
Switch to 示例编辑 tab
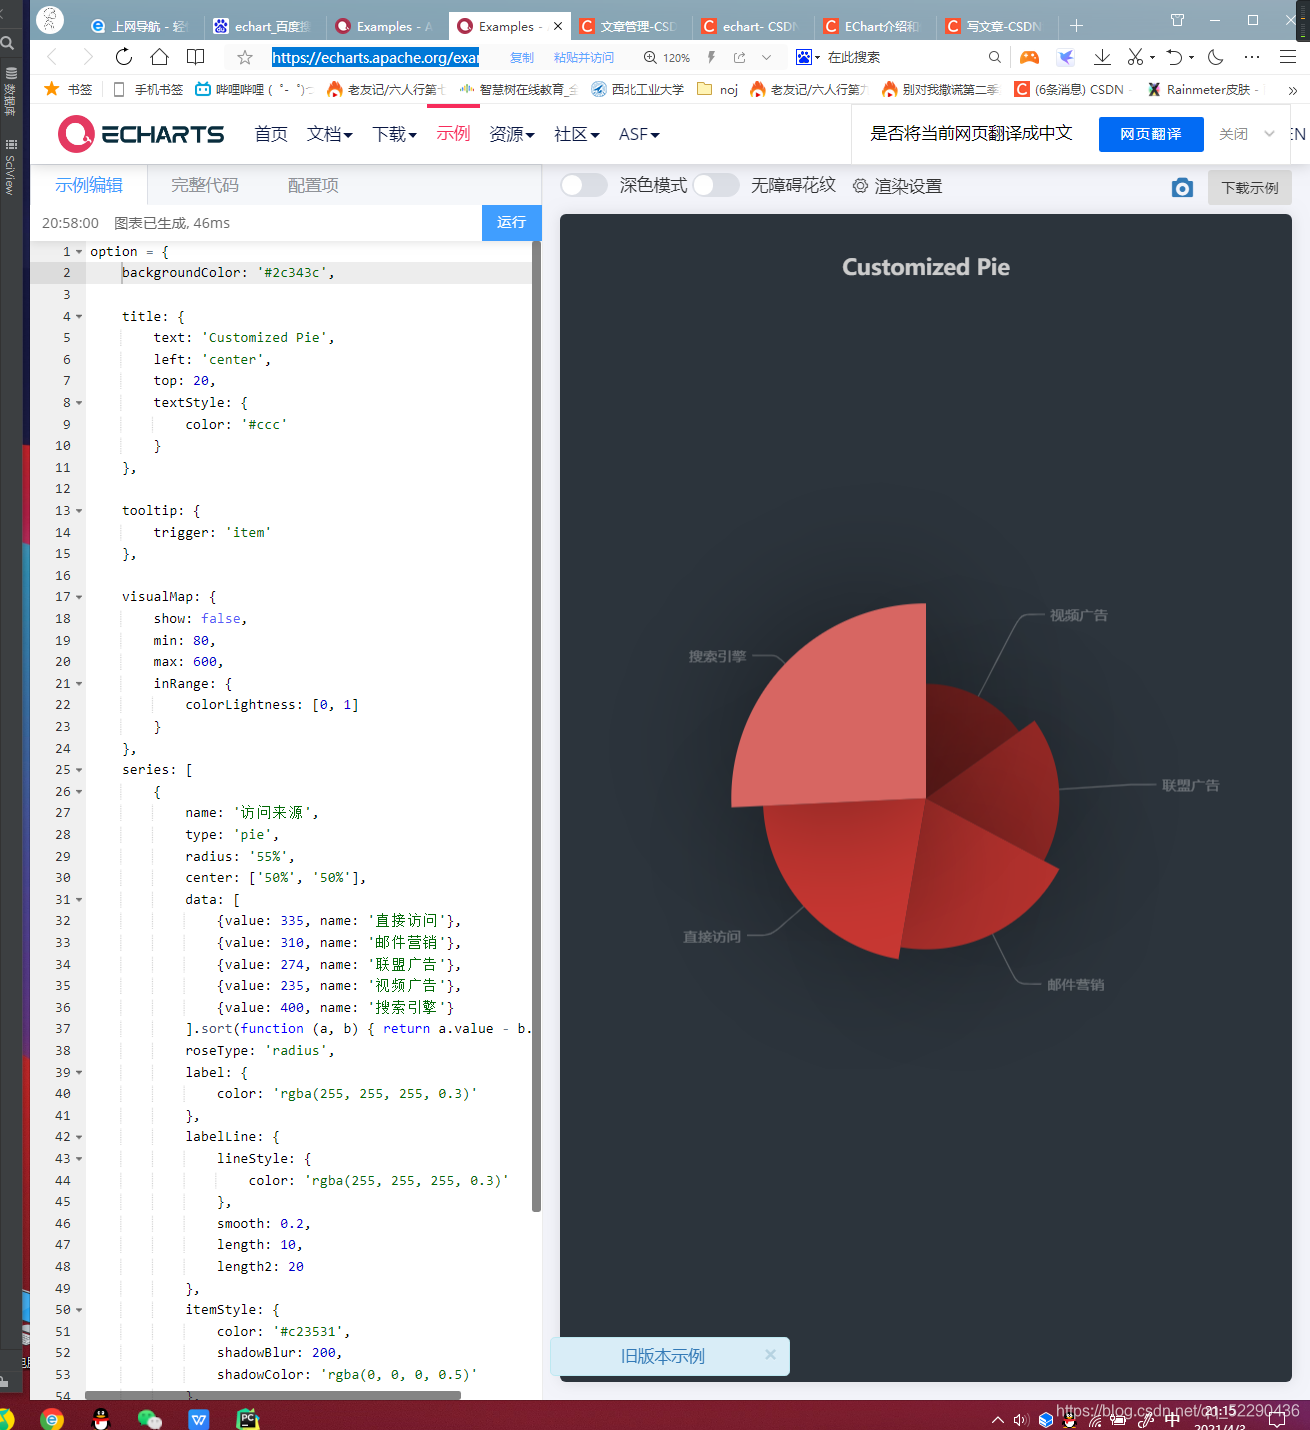tap(89, 185)
